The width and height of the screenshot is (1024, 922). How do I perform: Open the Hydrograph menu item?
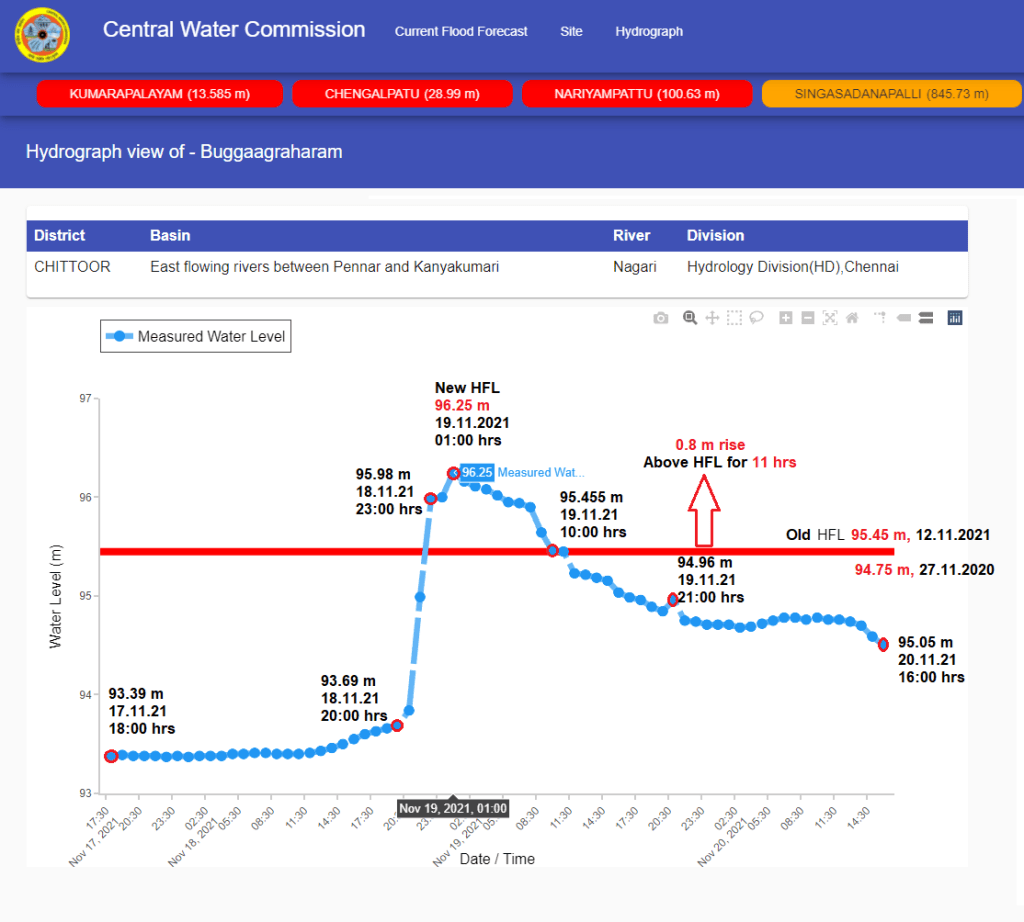[x=649, y=32]
